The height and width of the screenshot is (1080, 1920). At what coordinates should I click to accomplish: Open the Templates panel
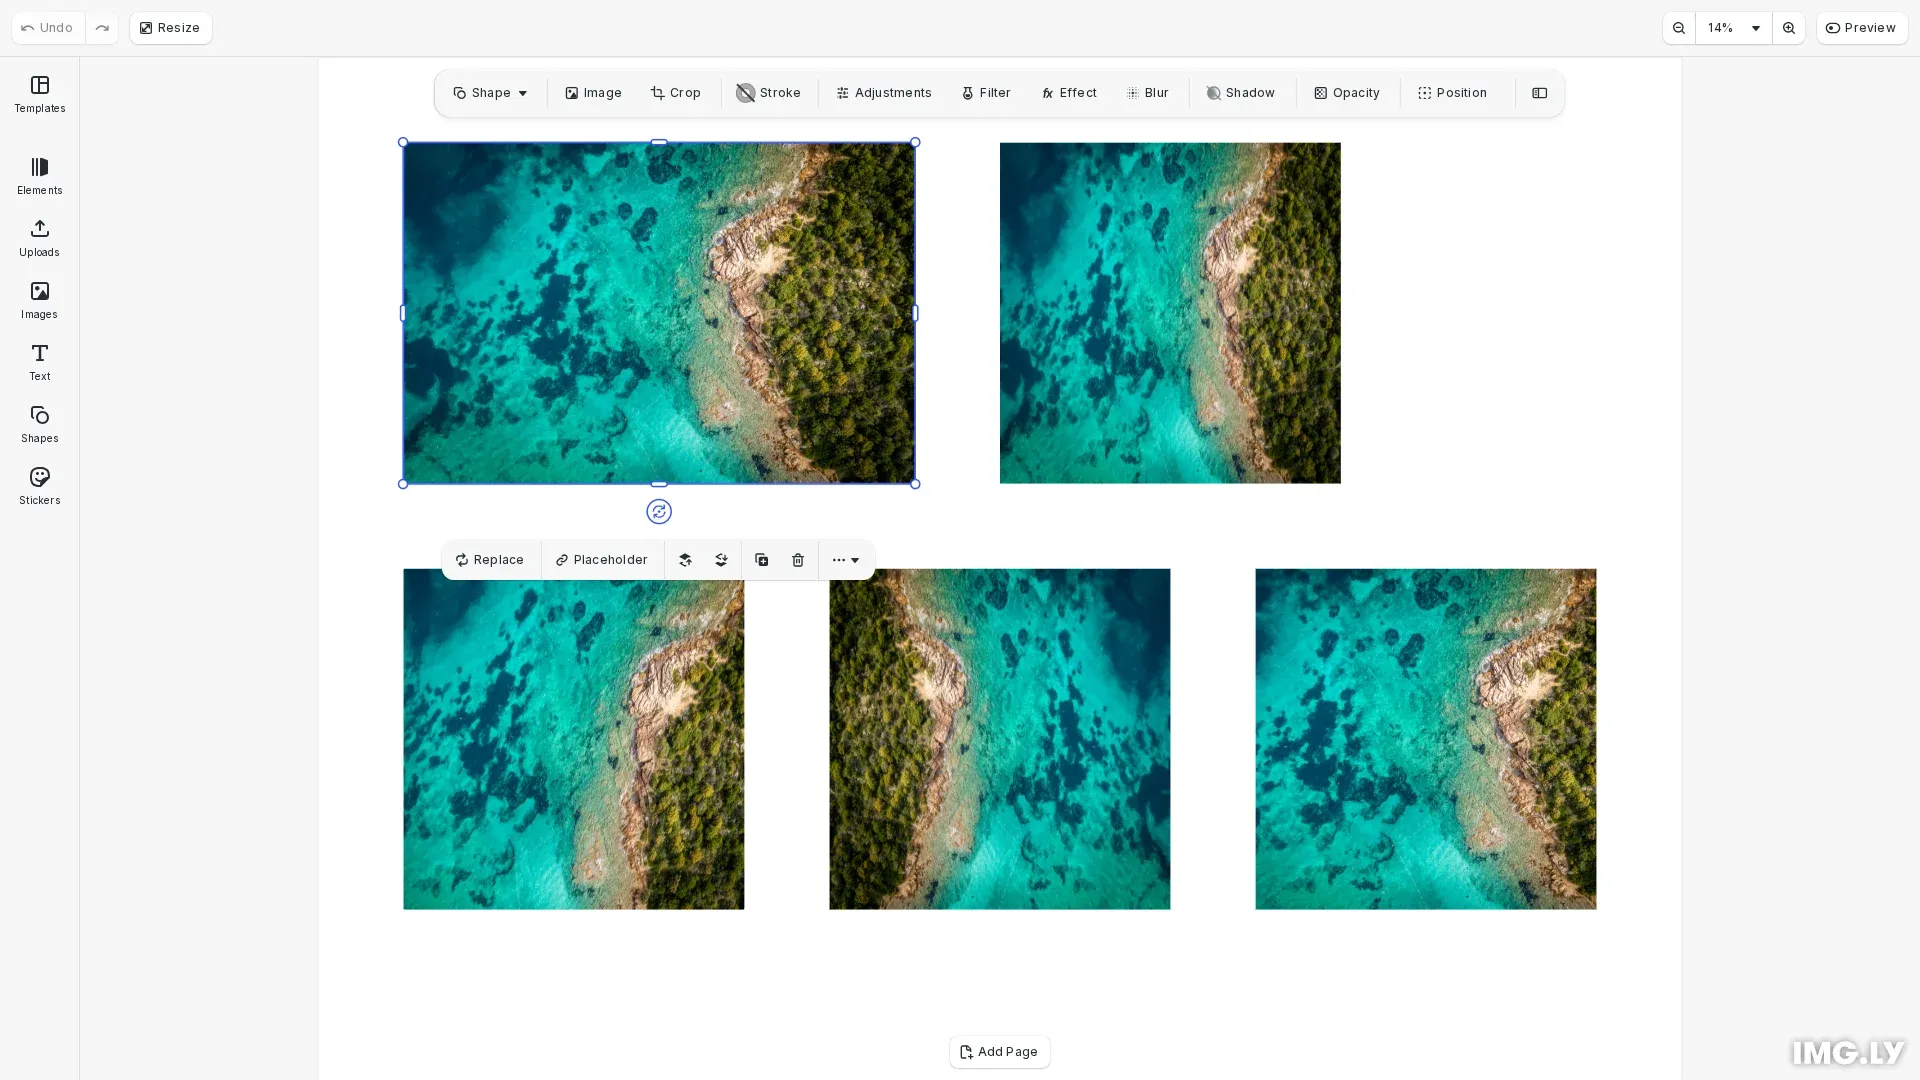[39, 94]
